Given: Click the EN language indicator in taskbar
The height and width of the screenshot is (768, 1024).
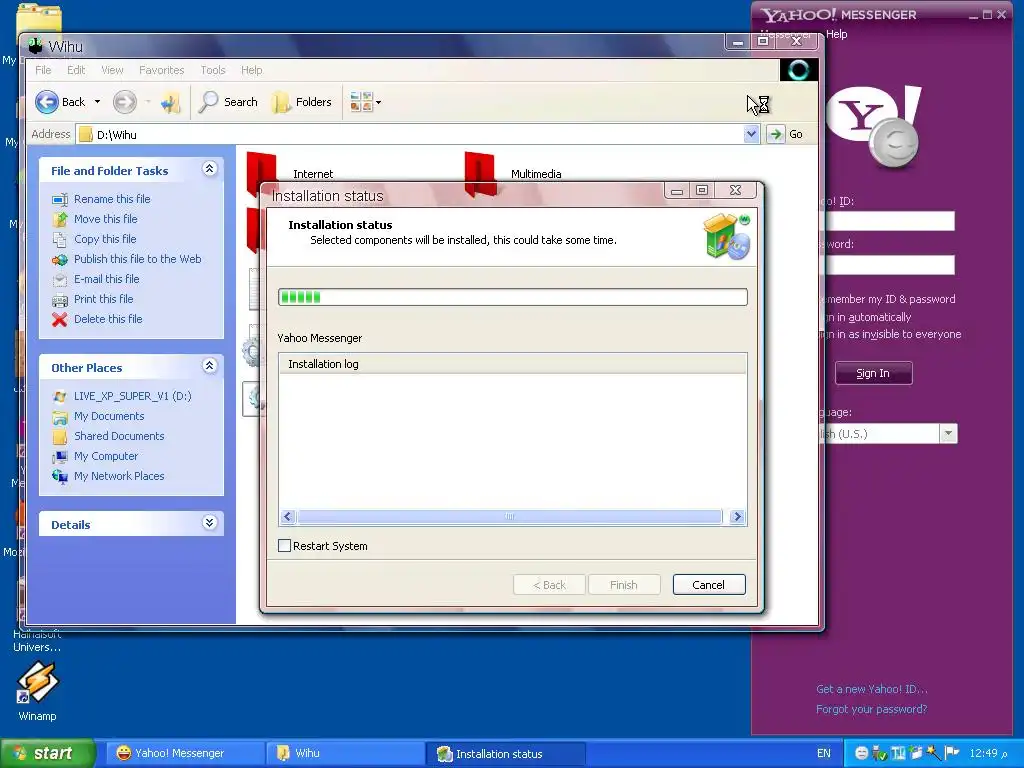Looking at the screenshot, I should coord(824,753).
